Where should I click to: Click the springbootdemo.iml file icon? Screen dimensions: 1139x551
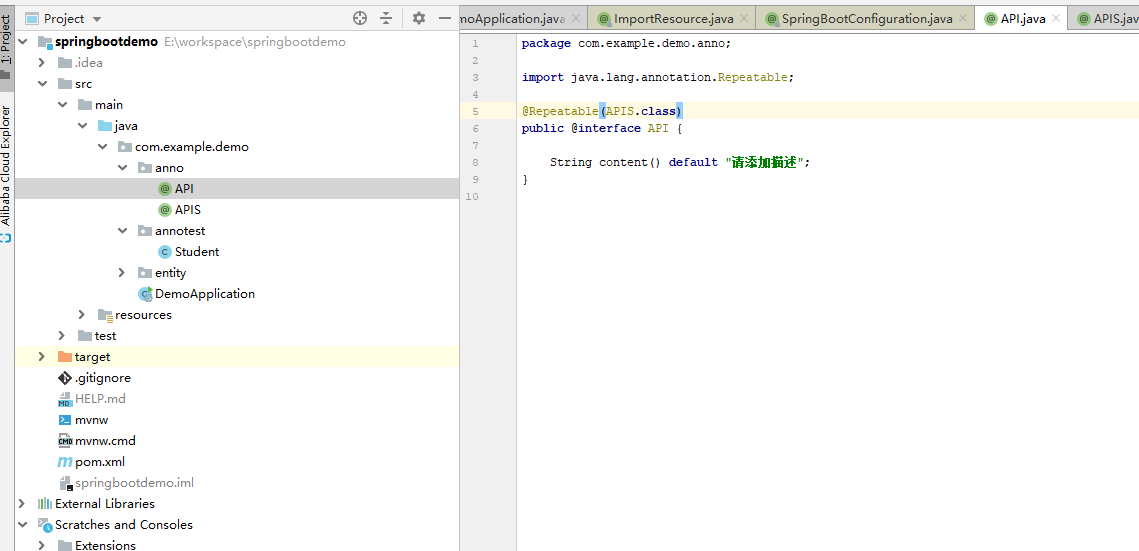65,483
